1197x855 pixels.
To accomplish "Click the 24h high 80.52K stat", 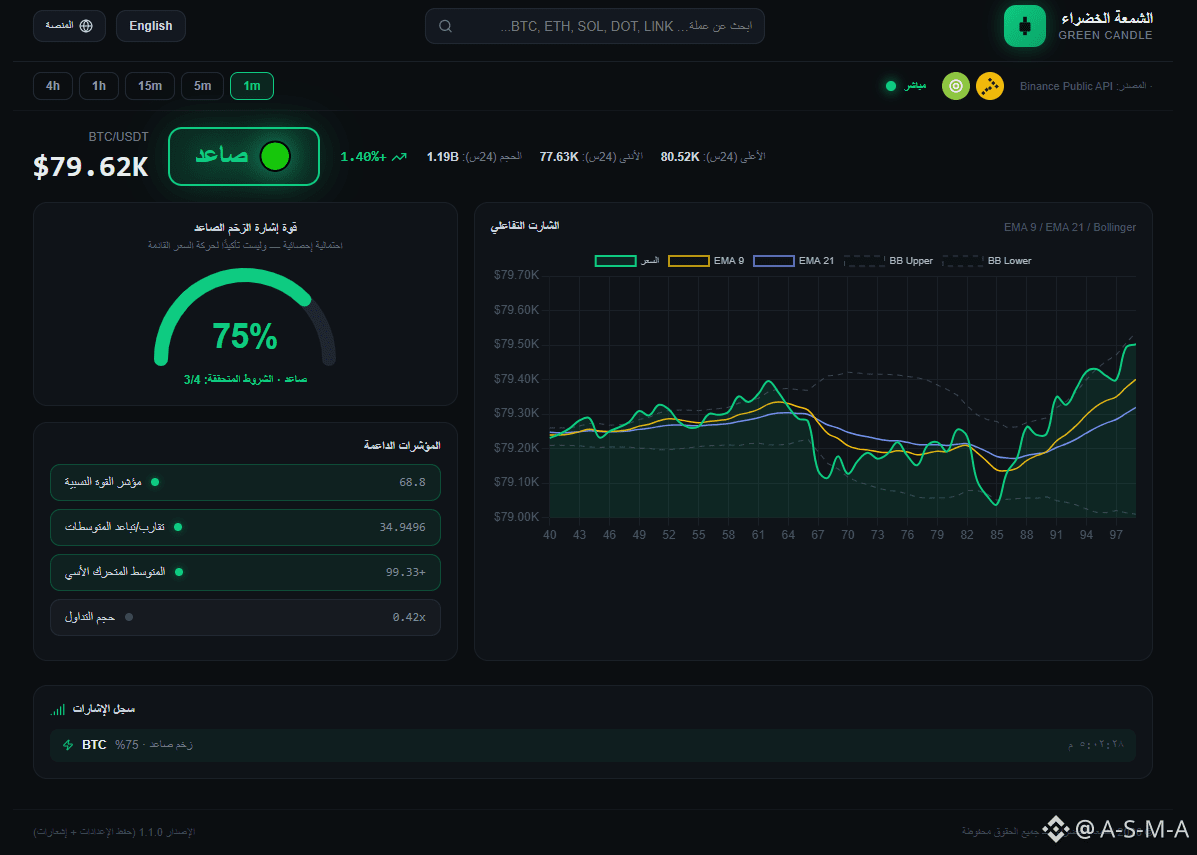I will 713,156.
